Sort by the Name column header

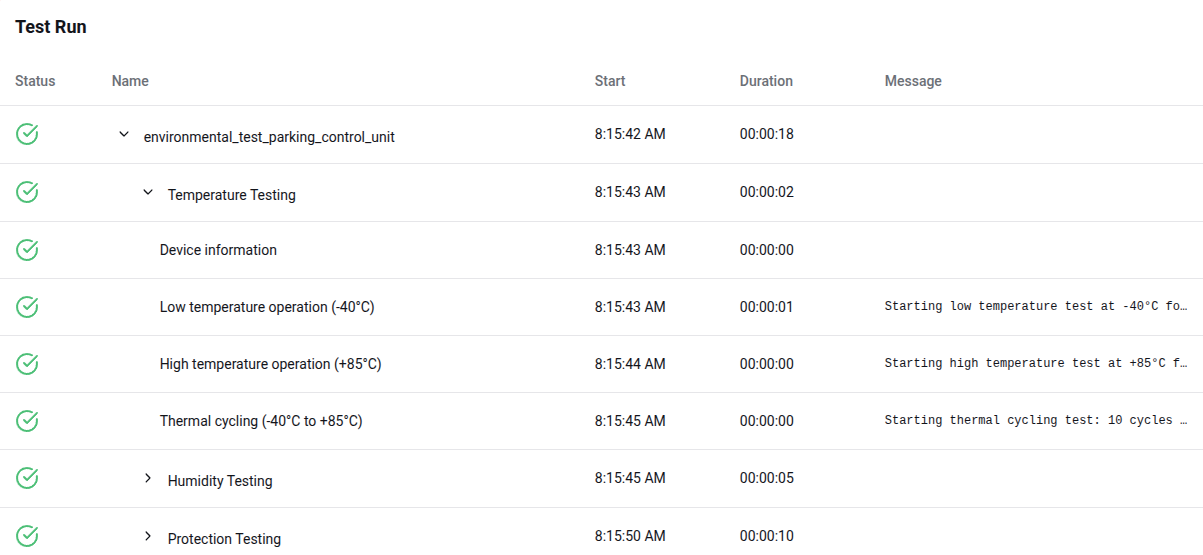130,81
